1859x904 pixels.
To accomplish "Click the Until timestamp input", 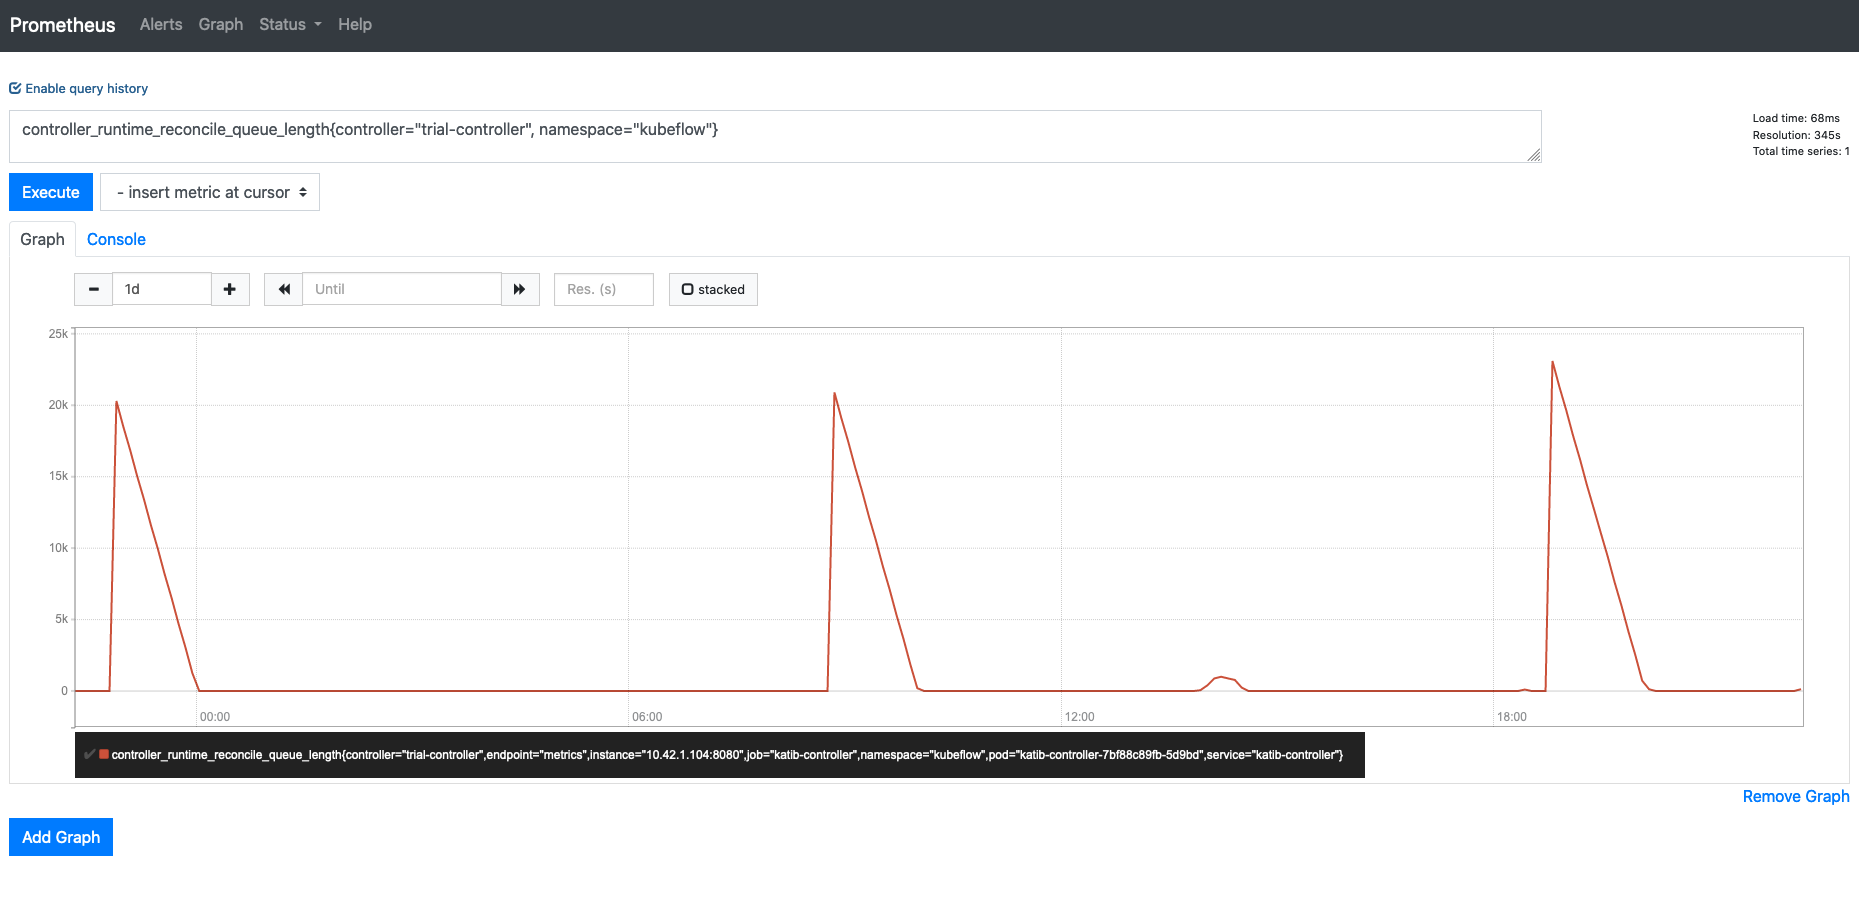I will (x=401, y=289).
